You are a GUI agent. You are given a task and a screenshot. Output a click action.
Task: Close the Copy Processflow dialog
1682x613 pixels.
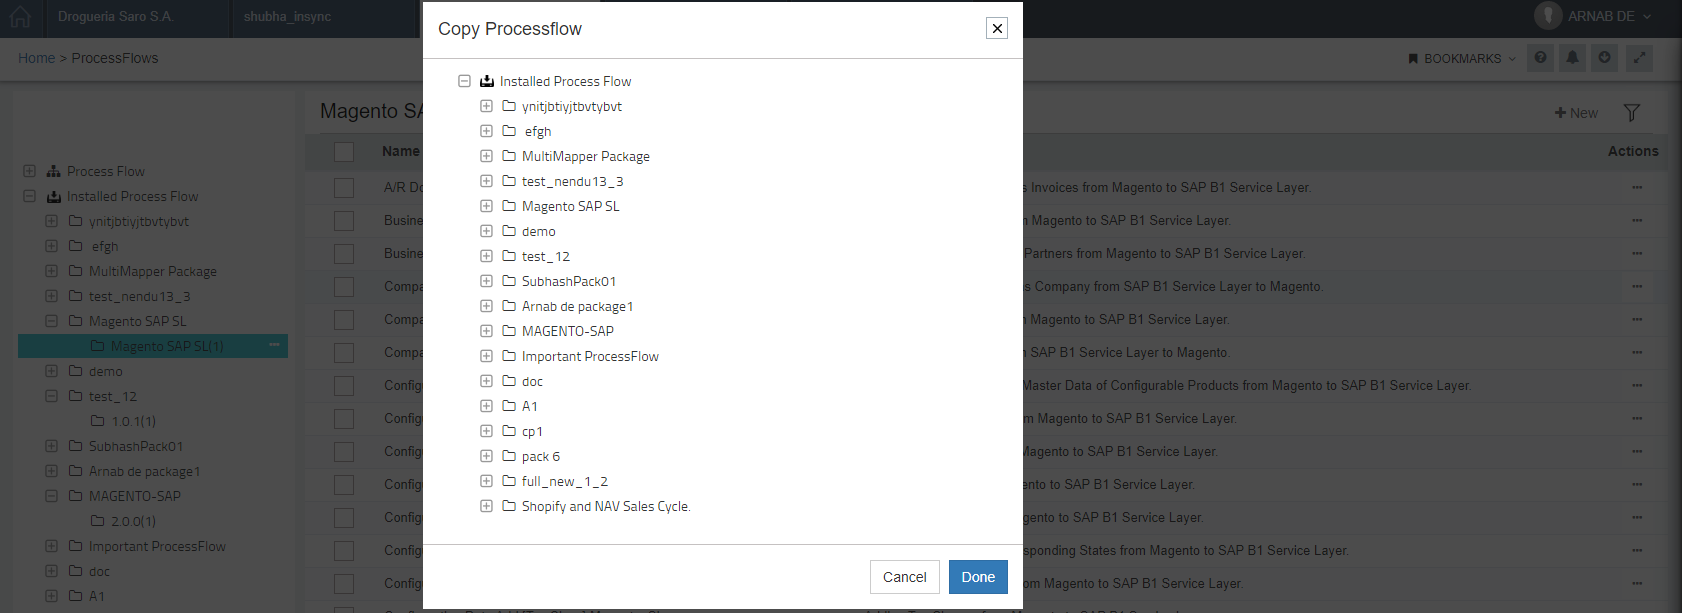997,28
